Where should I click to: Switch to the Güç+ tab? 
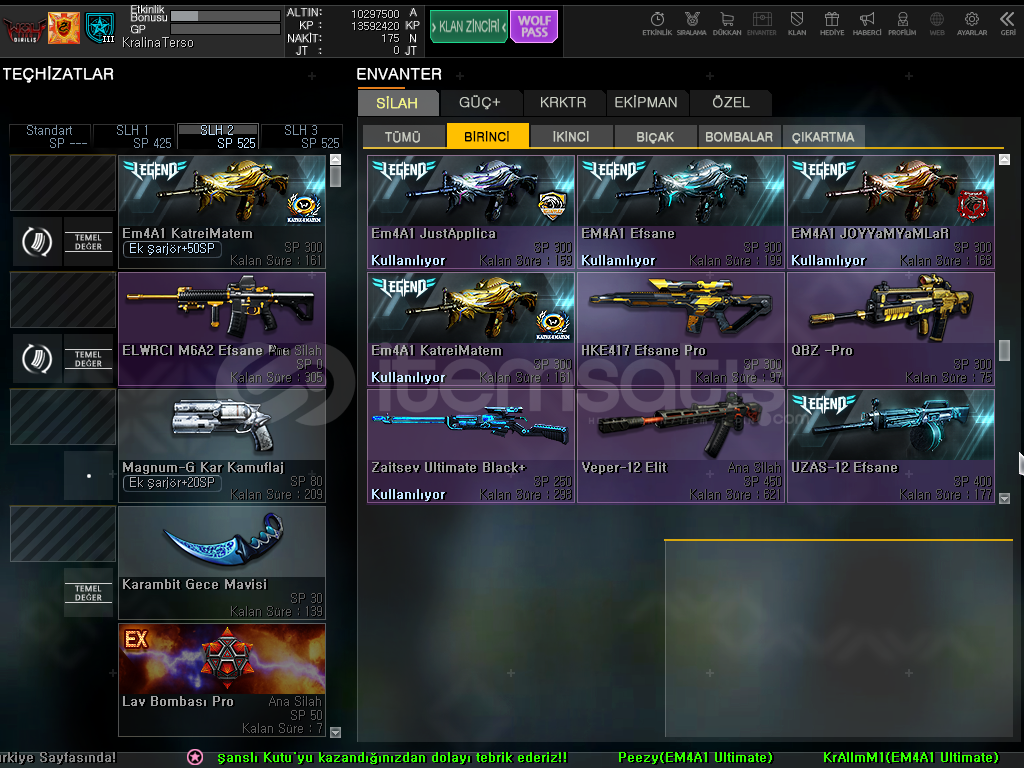480,103
